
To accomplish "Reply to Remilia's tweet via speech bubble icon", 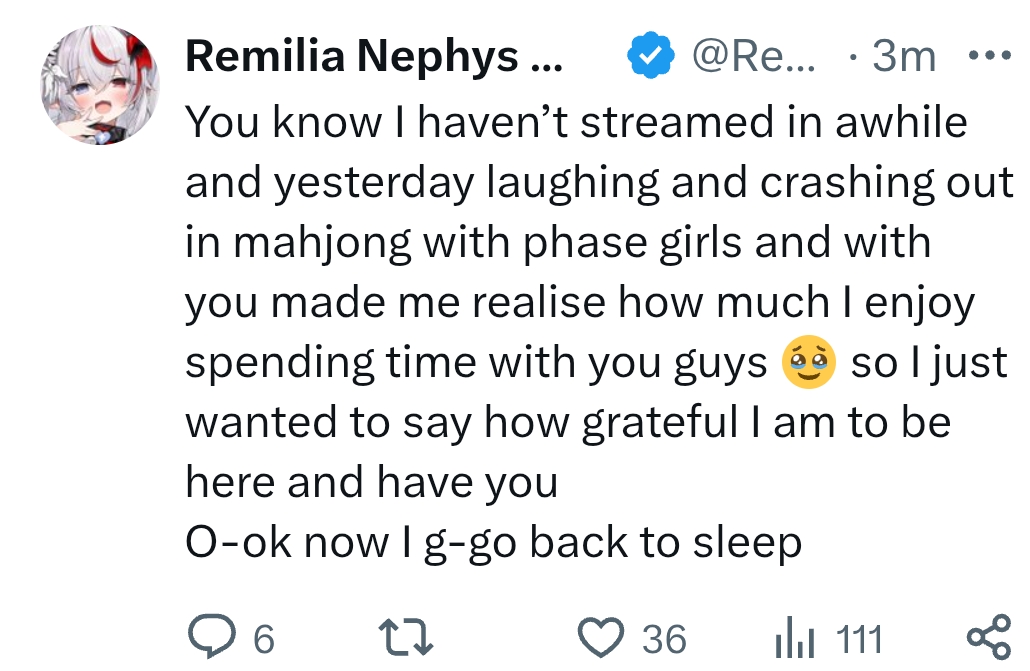I will click(x=212, y=637).
